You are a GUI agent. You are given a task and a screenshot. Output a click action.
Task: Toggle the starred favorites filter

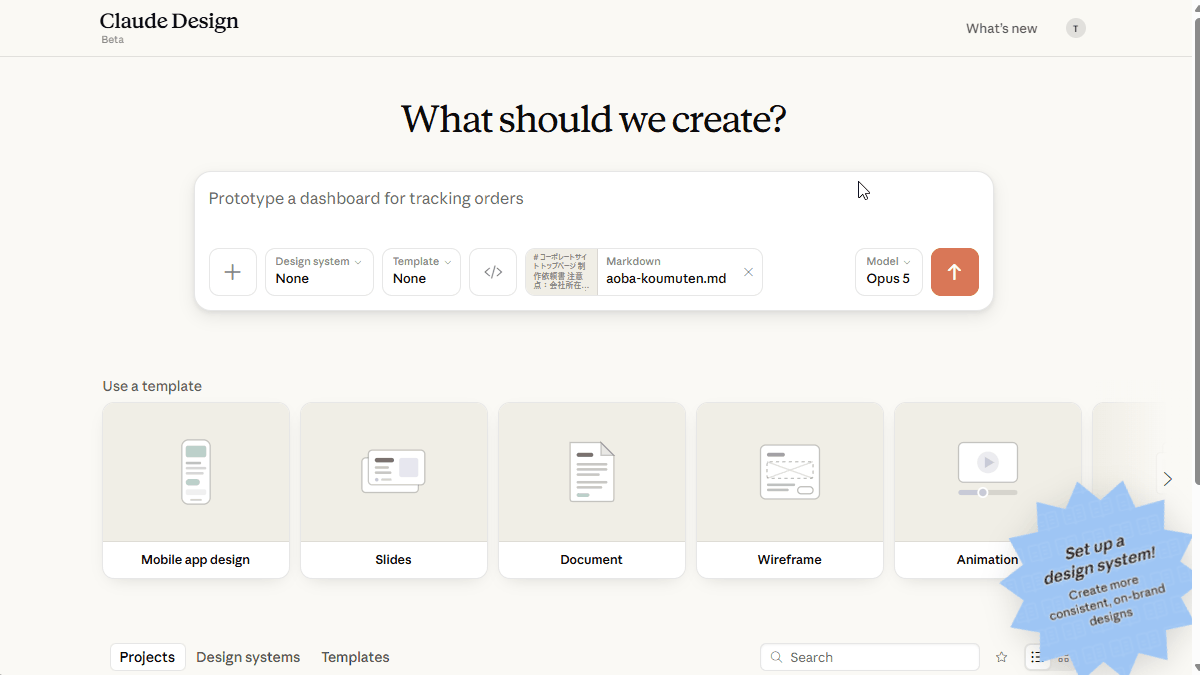coord(1001,657)
